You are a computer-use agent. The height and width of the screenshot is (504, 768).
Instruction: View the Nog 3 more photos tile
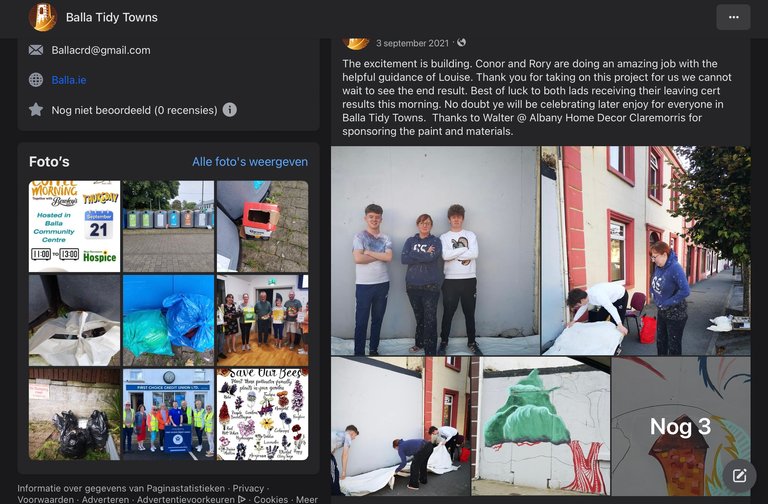point(681,426)
